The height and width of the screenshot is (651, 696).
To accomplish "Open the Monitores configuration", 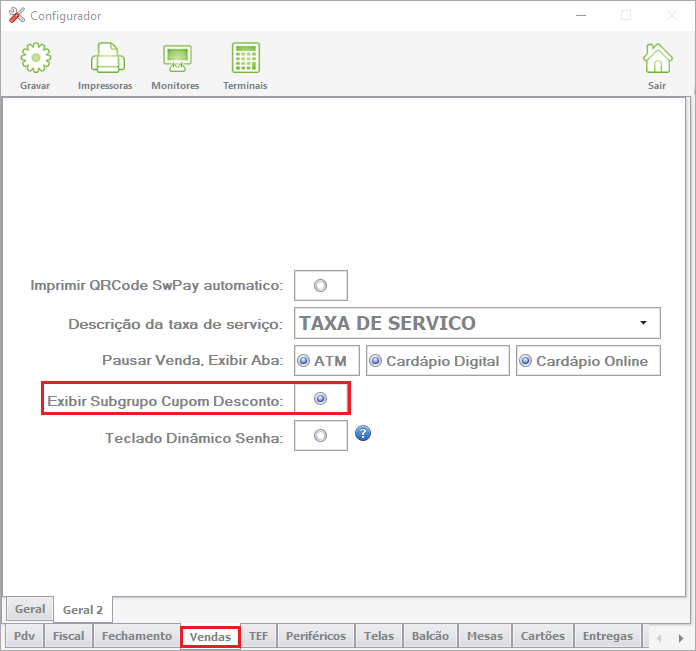I will (x=178, y=59).
